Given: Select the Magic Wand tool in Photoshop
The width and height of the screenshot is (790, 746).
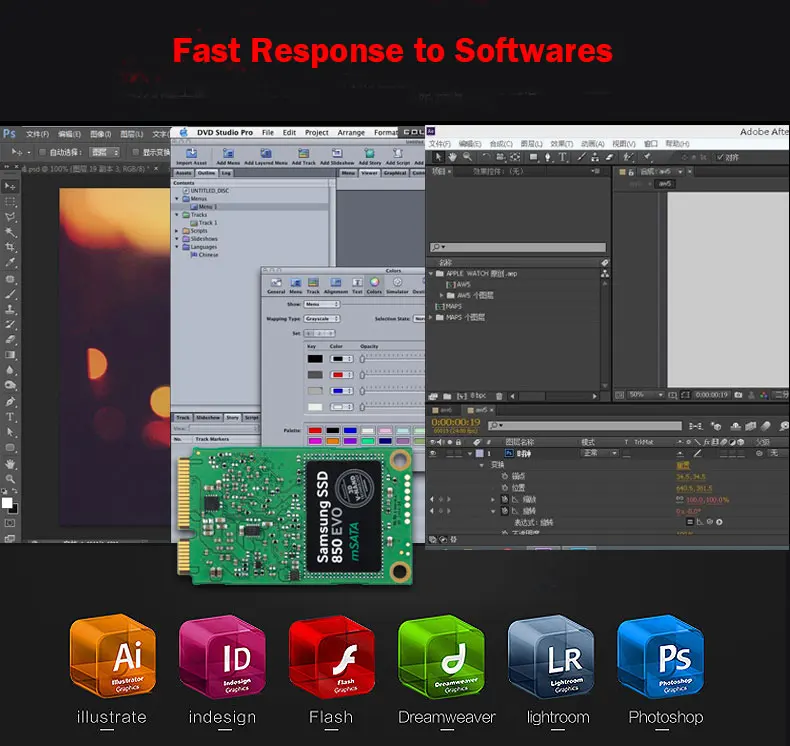Looking at the screenshot, I should [x=10, y=232].
